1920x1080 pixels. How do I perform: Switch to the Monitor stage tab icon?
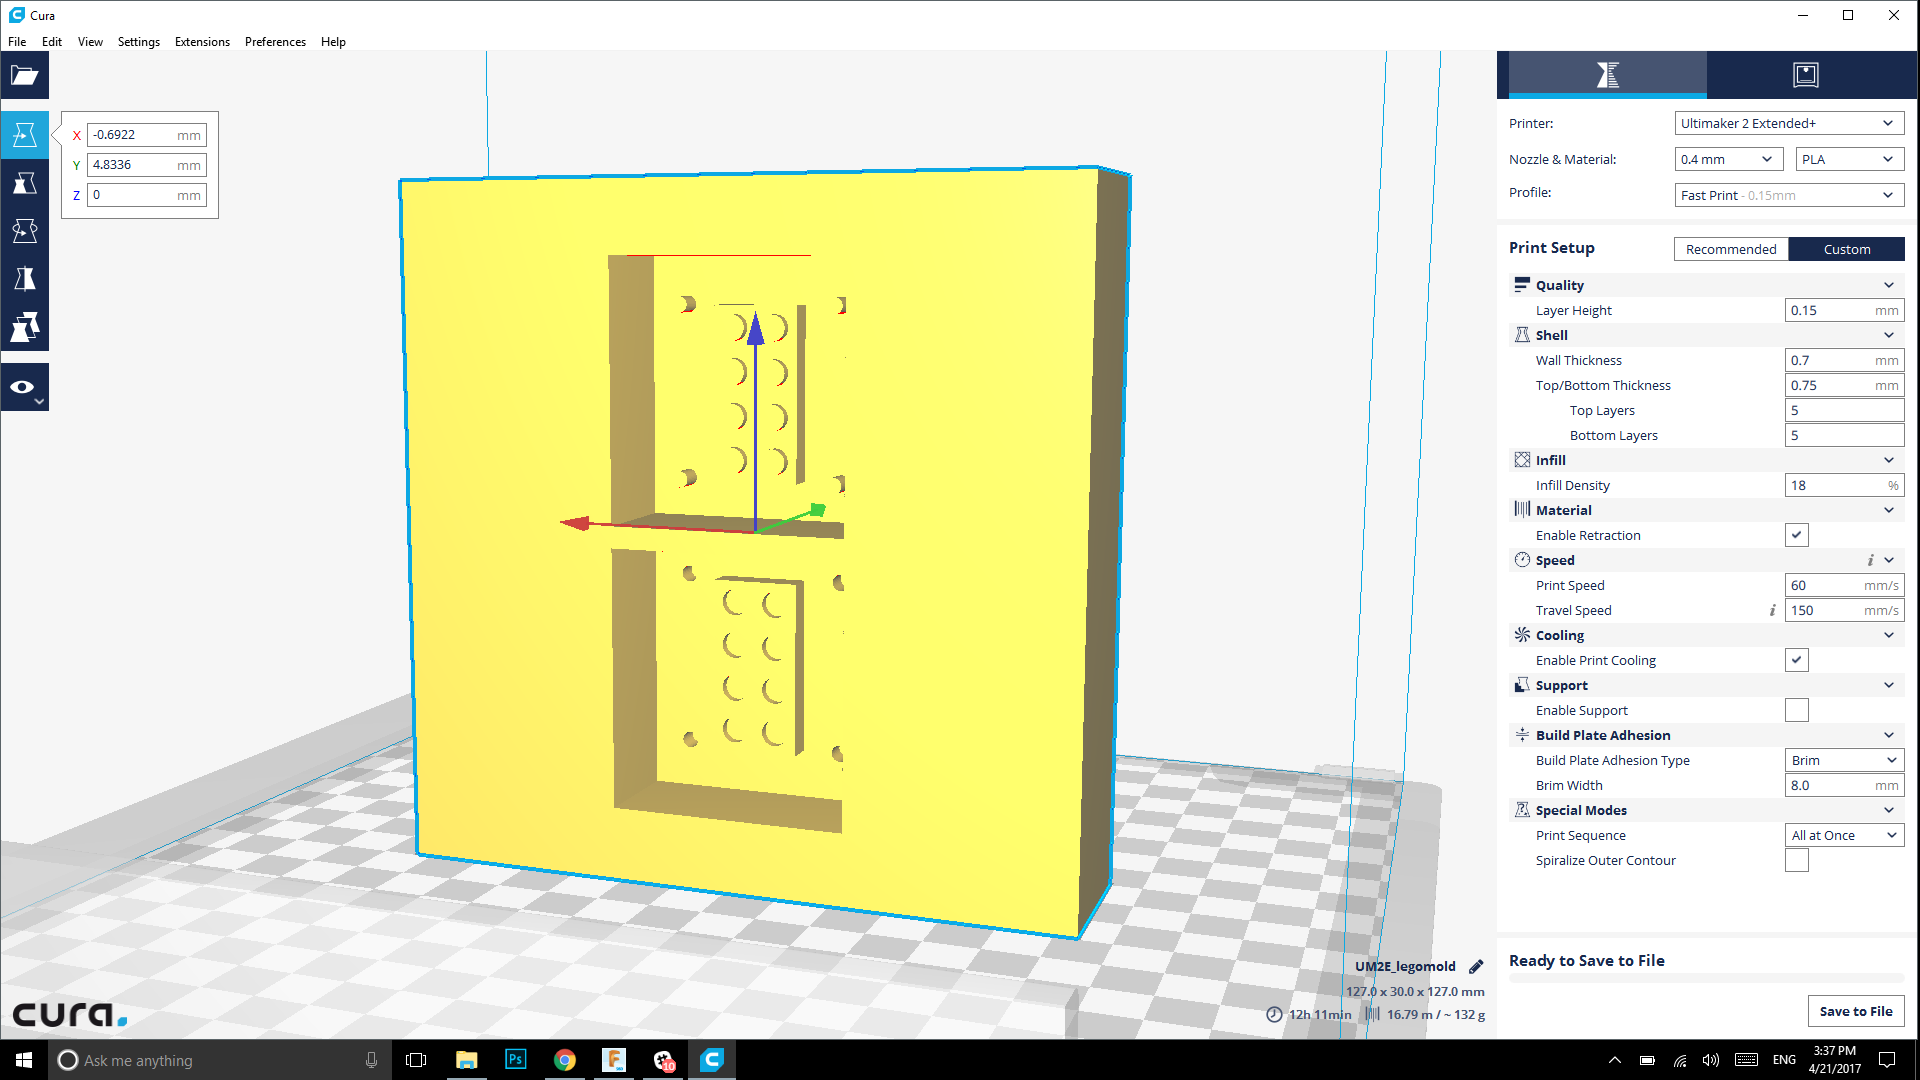pos(1806,75)
